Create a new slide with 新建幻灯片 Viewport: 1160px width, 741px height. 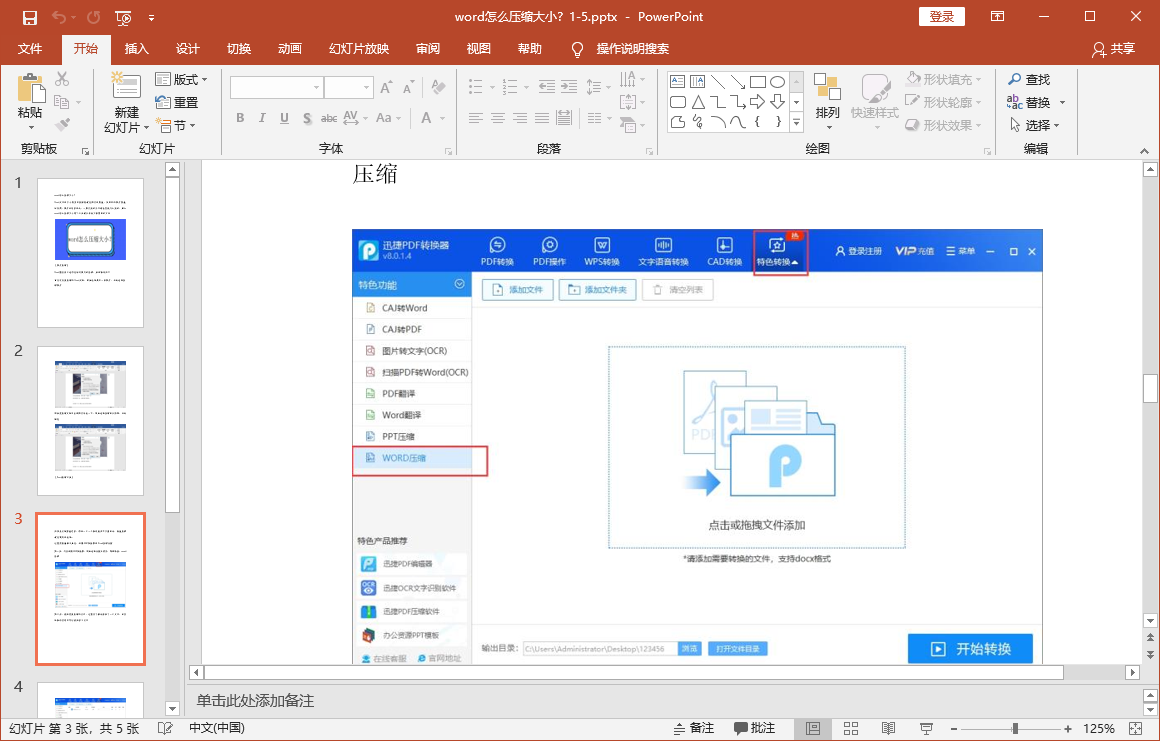click(x=127, y=104)
